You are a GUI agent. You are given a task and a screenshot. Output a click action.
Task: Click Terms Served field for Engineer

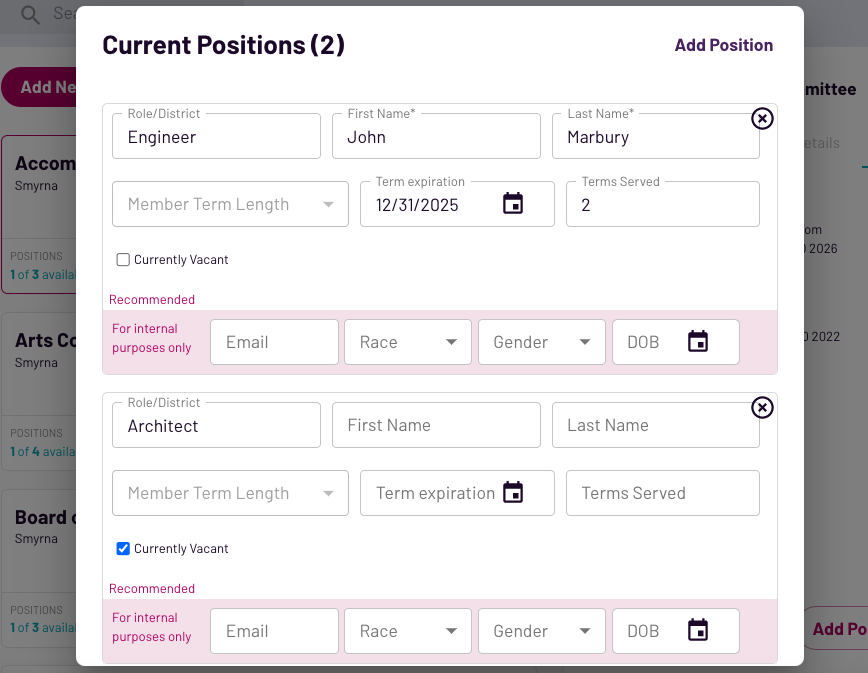coord(662,205)
